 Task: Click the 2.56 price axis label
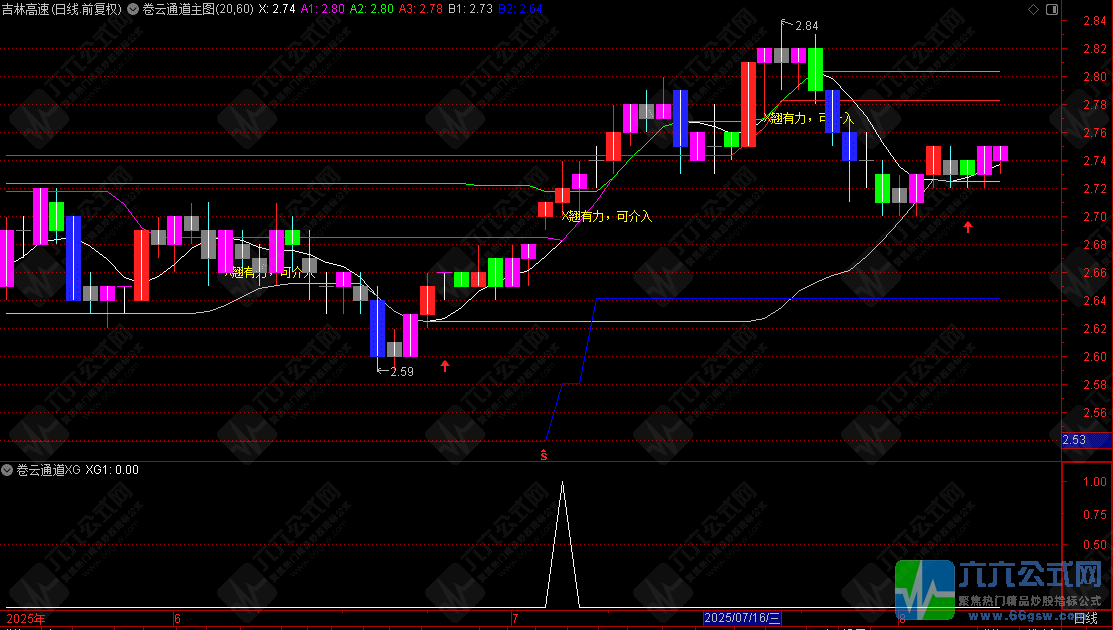[x=1095, y=413]
